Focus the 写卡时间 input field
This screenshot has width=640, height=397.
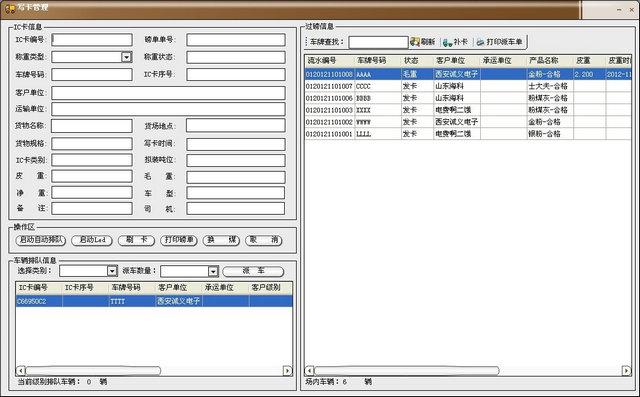(x=236, y=144)
